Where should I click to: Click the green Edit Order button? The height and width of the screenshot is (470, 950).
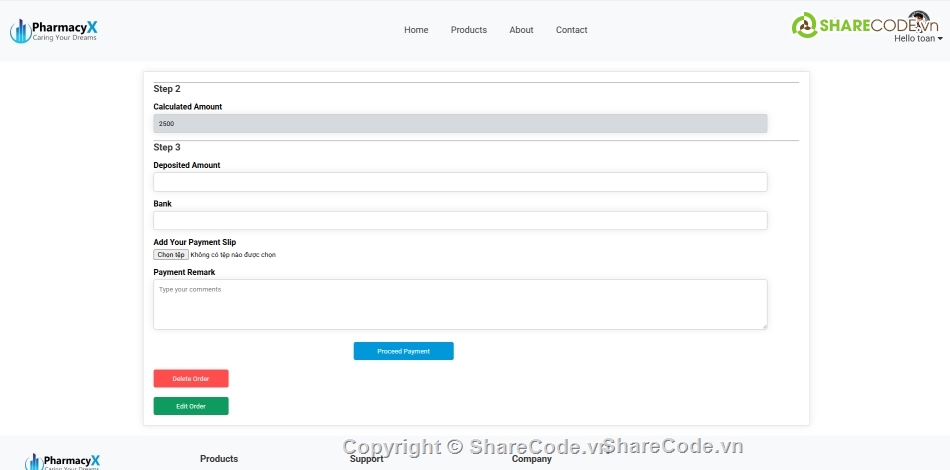pos(190,406)
